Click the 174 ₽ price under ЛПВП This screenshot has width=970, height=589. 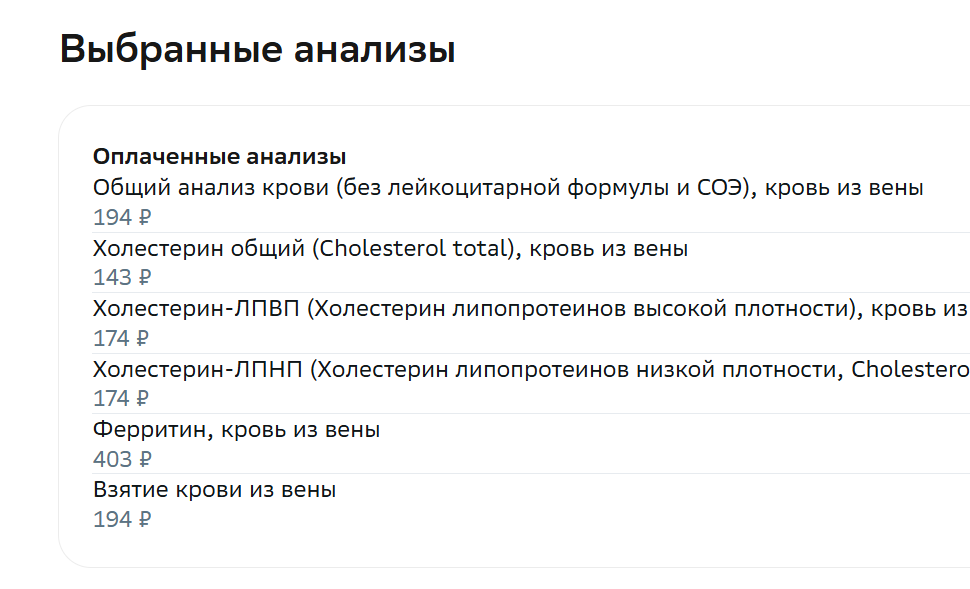coord(121,338)
